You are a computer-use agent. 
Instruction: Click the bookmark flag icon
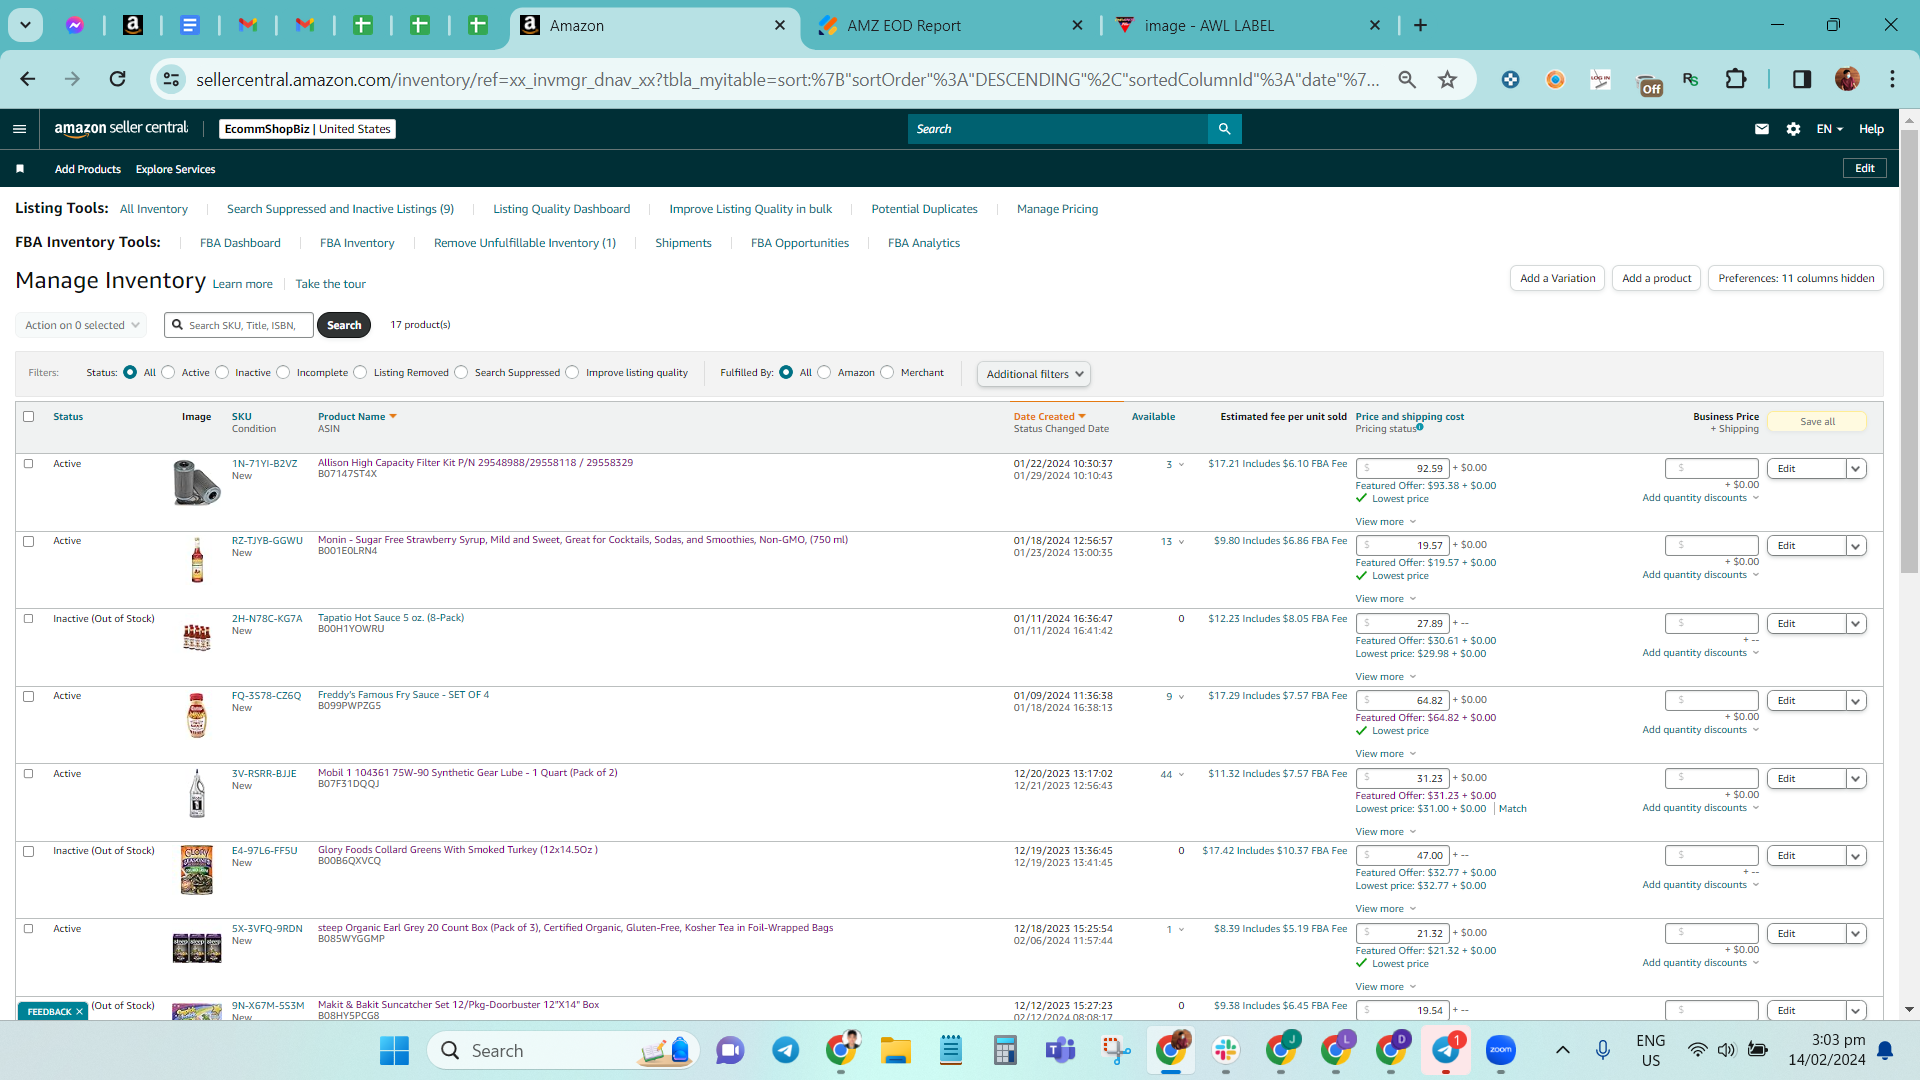point(20,169)
